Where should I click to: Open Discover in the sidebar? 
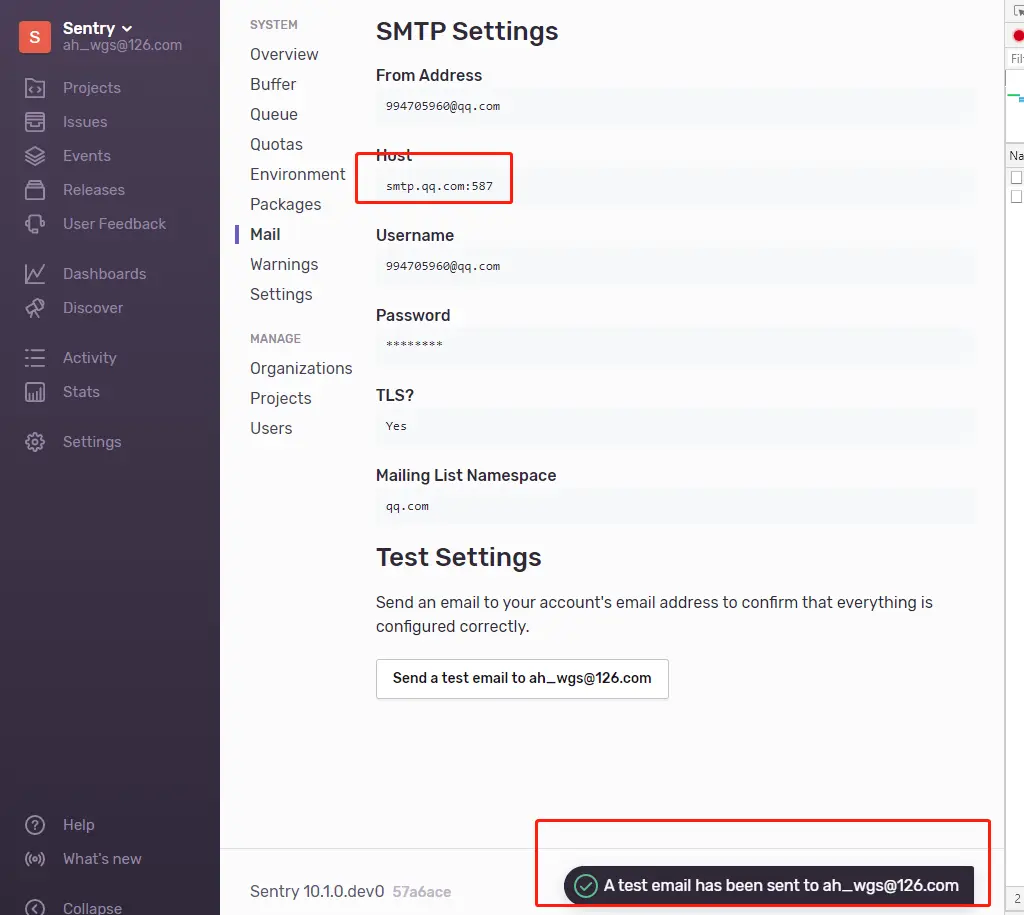(x=93, y=308)
